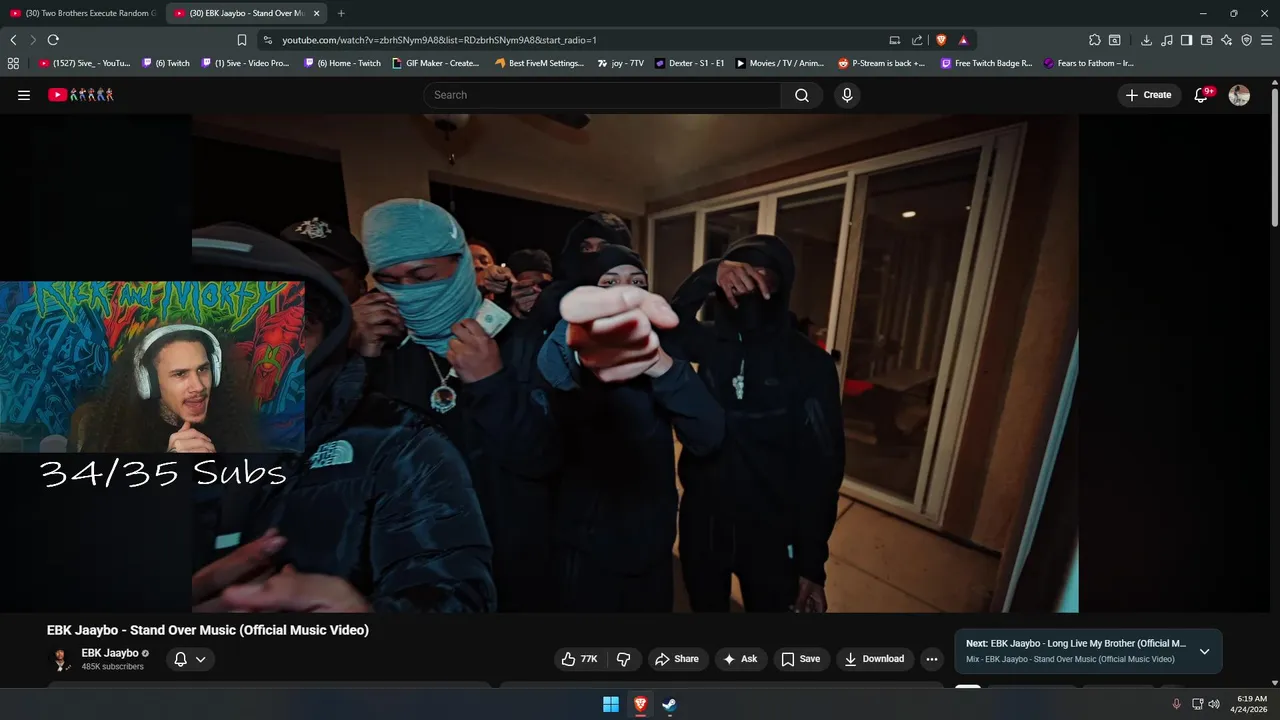
Task: Open browser downloads icon
Action: pyautogui.click(x=1146, y=40)
